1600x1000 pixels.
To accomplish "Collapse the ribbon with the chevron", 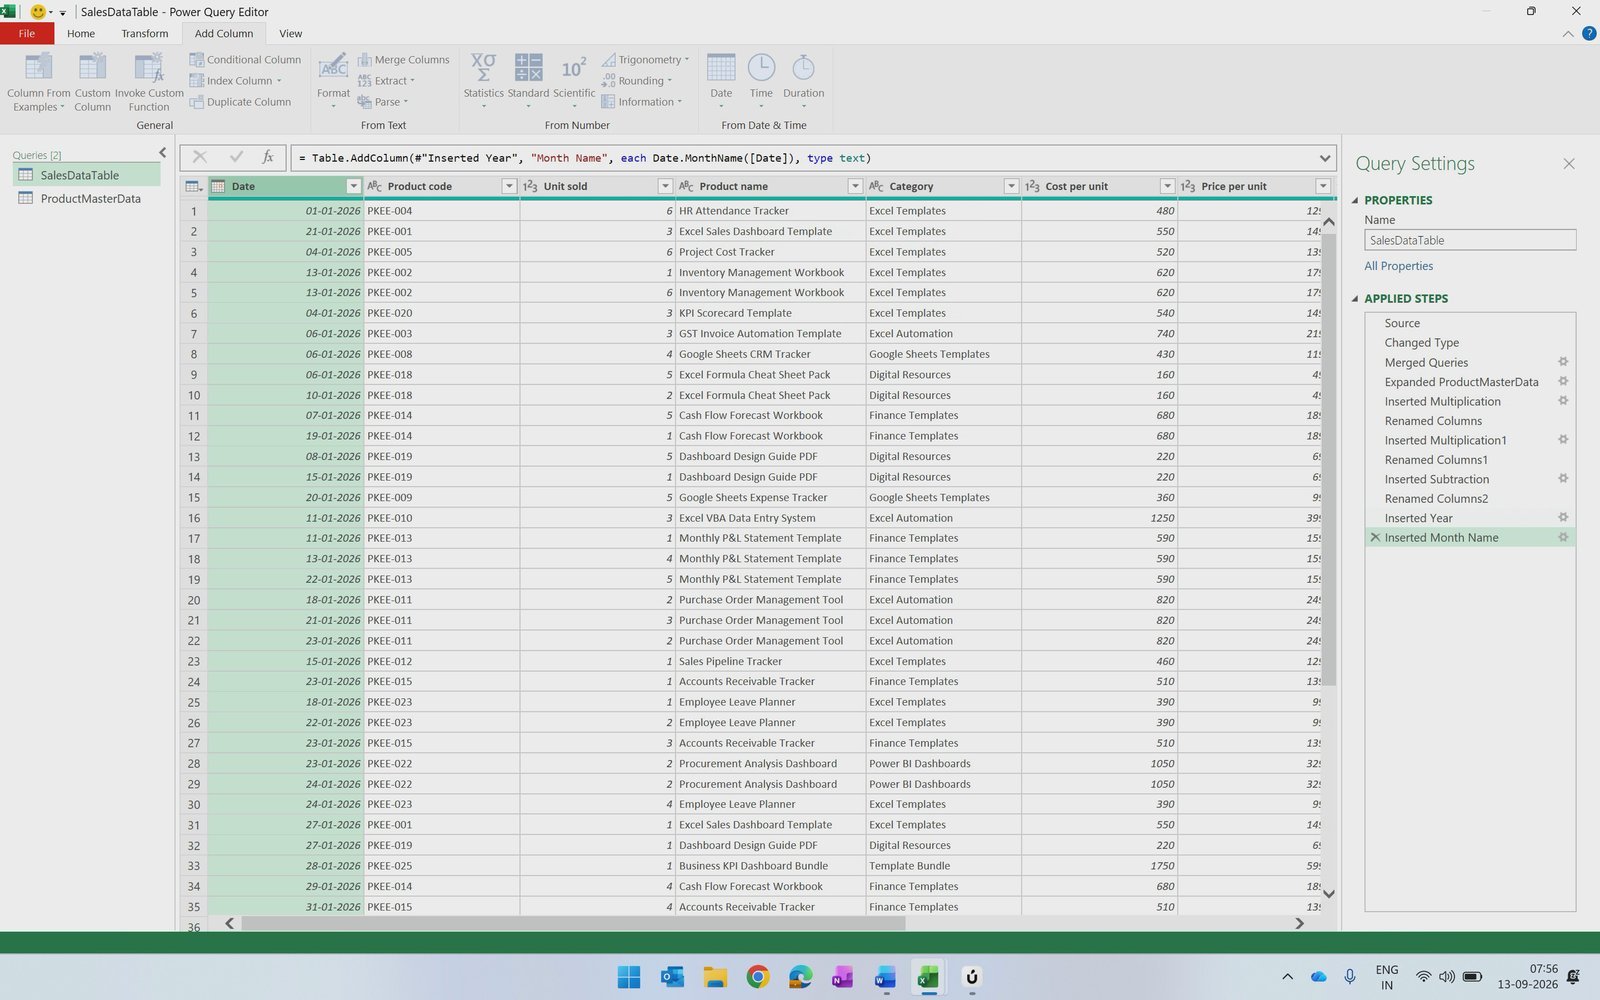I will point(1567,34).
